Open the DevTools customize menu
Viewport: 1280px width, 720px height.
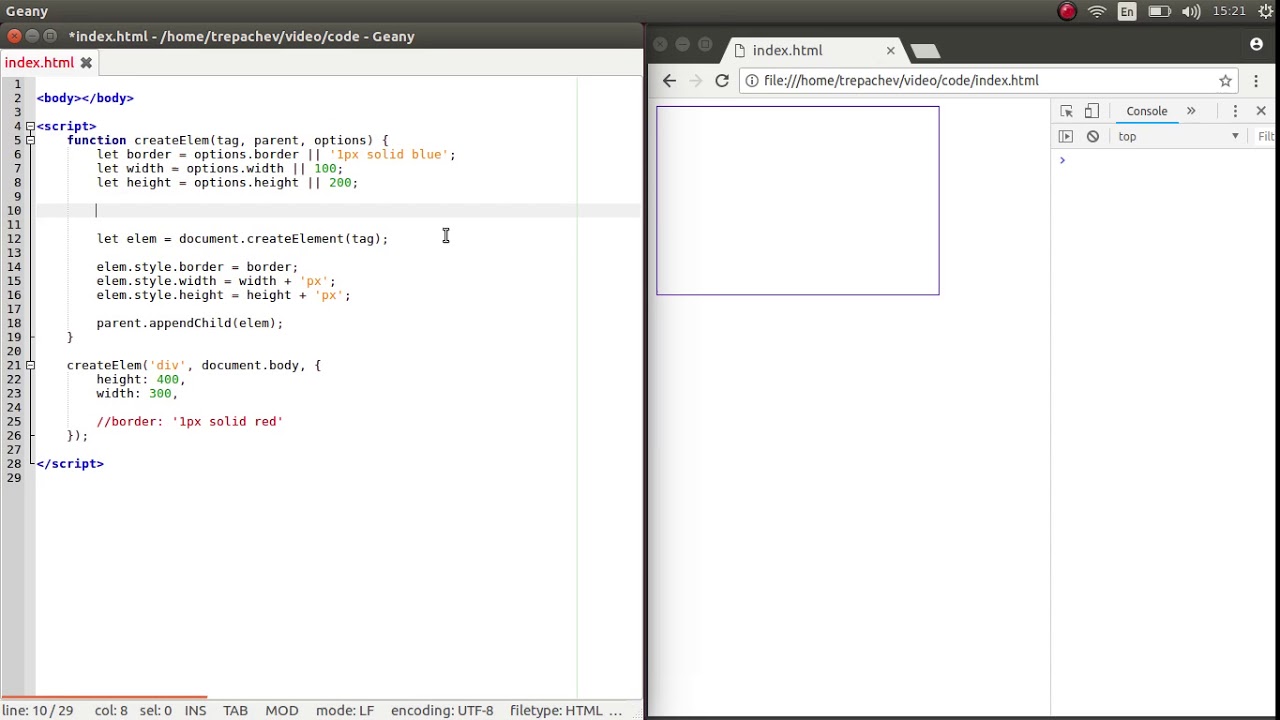point(1235,111)
